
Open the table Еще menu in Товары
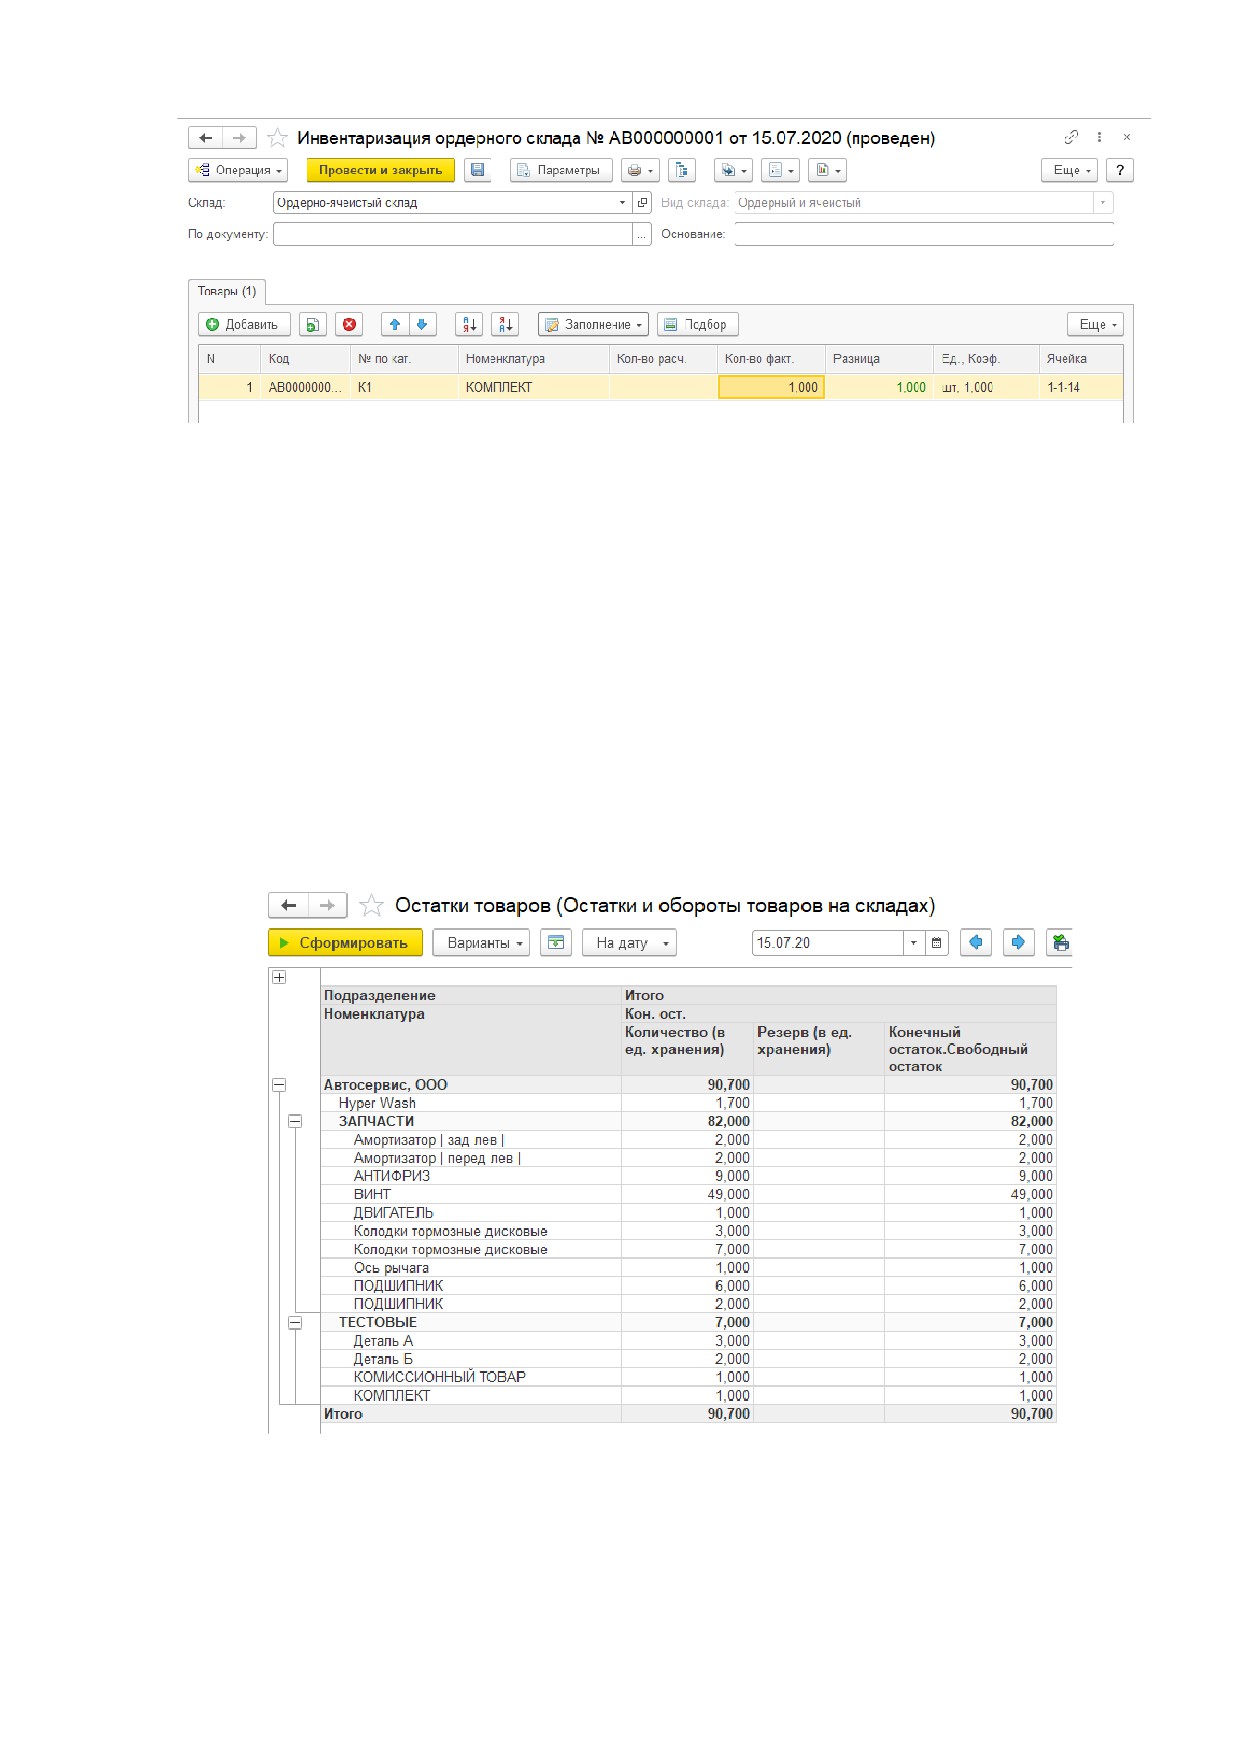click(1096, 324)
